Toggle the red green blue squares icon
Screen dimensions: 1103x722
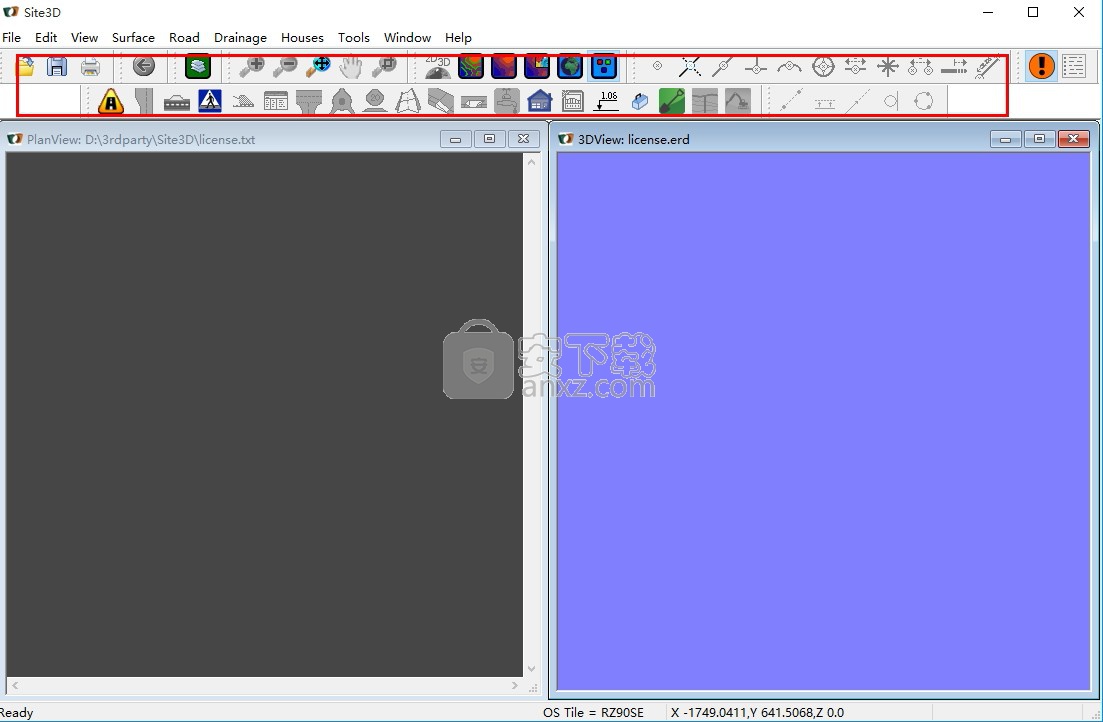pos(604,67)
